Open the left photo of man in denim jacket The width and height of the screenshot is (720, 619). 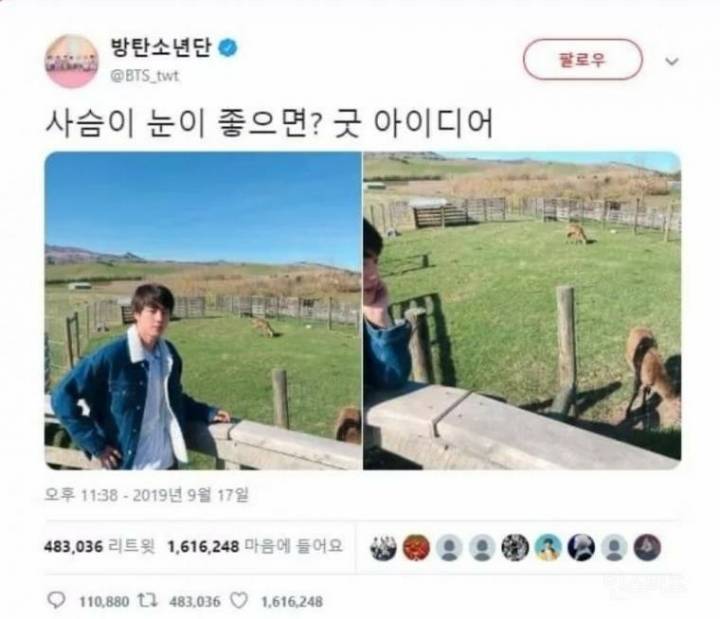pyautogui.click(x=203, y=310)
